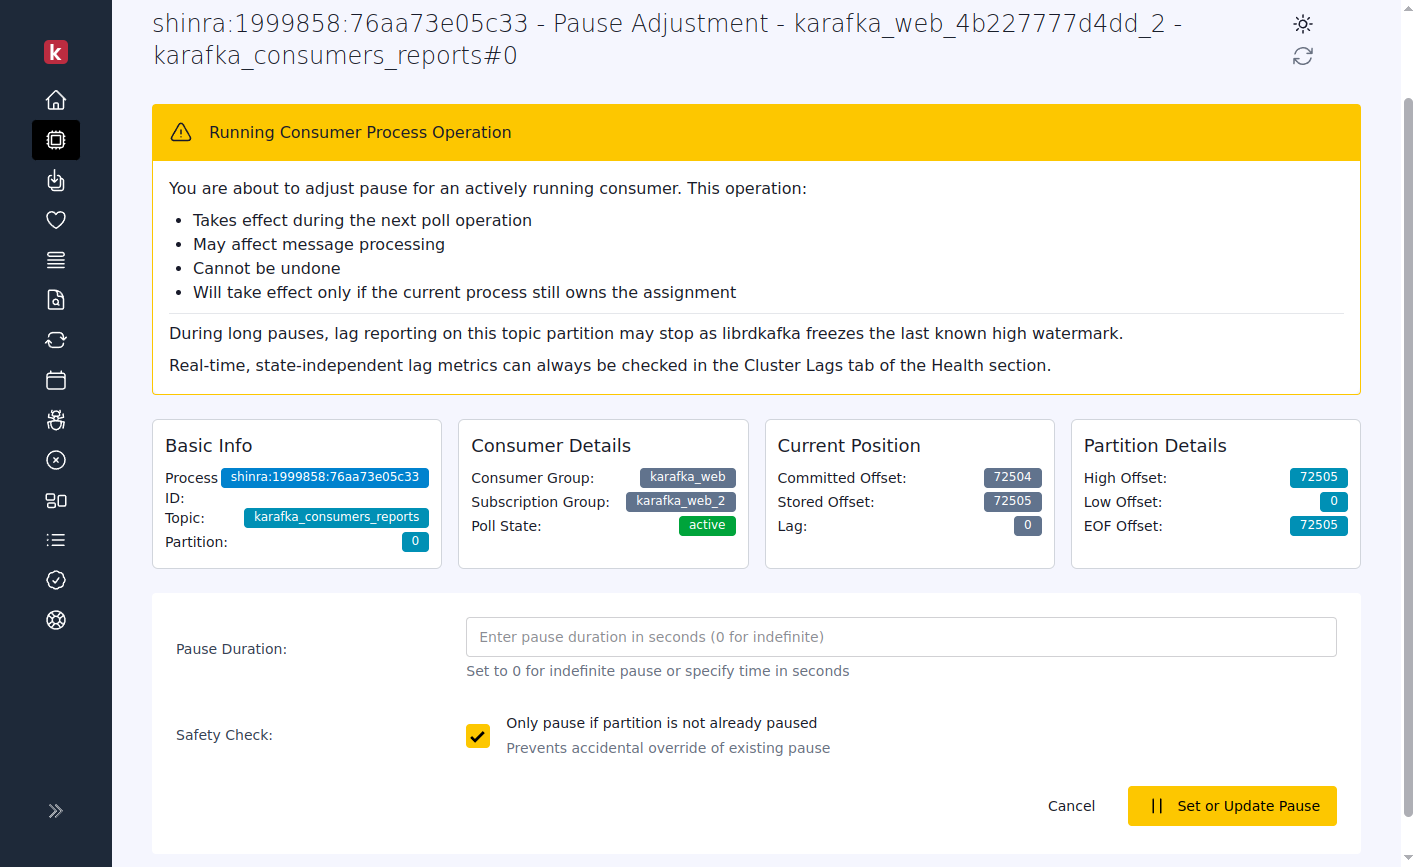Viewport: 1416px width, 867px height.
Task: Toggle the light/dark theme sun icon
Action: click(x=1302, y=23)
